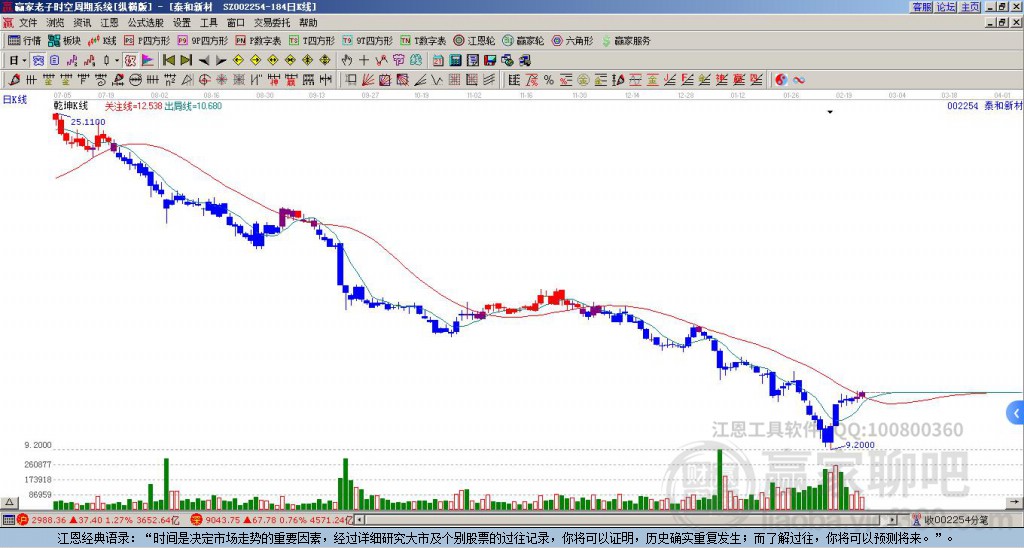The height and width of the screenshot is (548, 1024).
Task: Click the index value 9043.75 in status bar
Action: coord(223,520)
